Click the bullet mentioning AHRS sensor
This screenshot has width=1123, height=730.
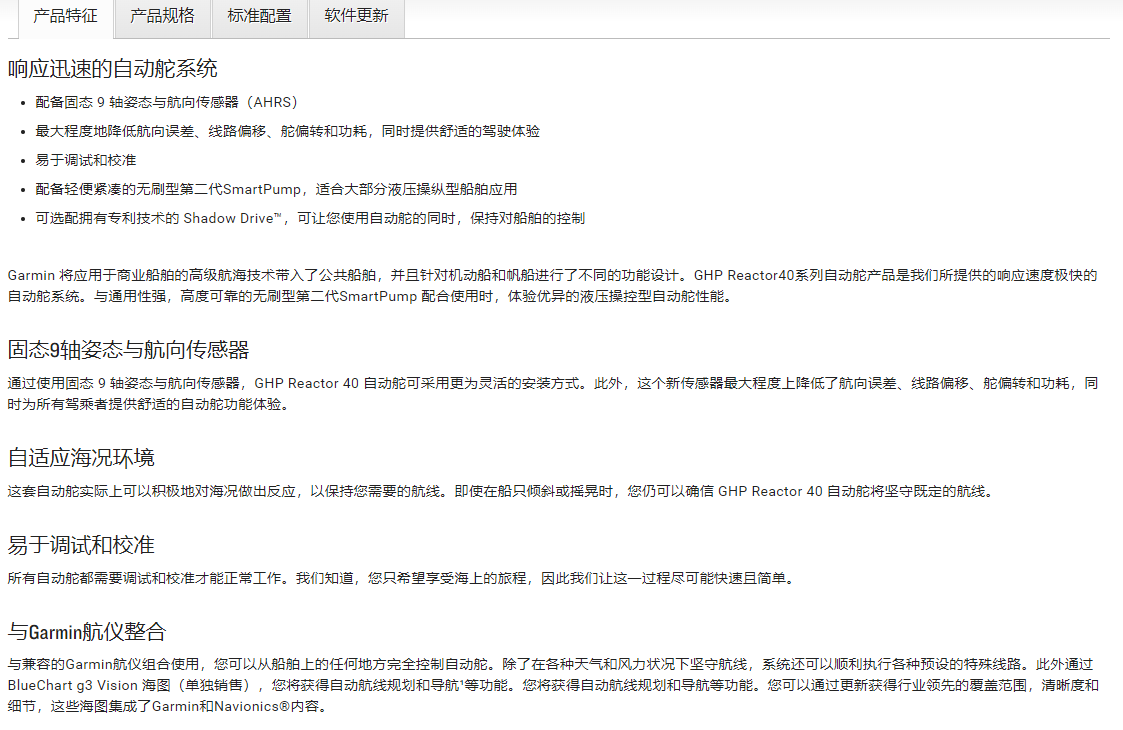[166, 102]
